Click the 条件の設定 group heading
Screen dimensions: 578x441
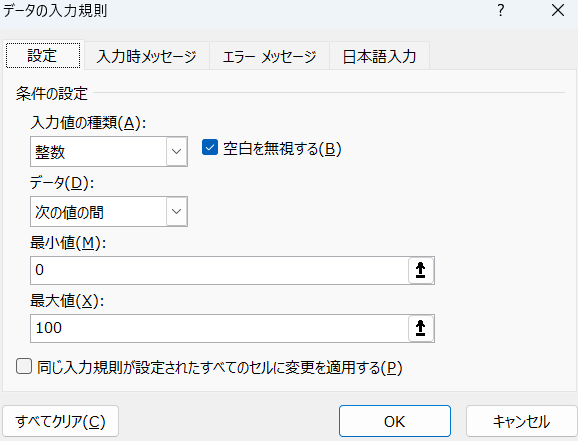point(52,93)
